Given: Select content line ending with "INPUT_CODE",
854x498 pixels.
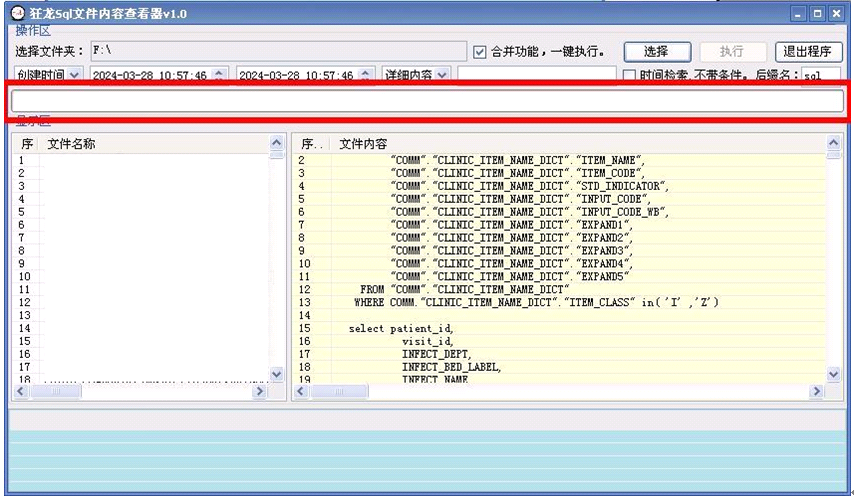Looking at the screenshot, I should (560, 199).
